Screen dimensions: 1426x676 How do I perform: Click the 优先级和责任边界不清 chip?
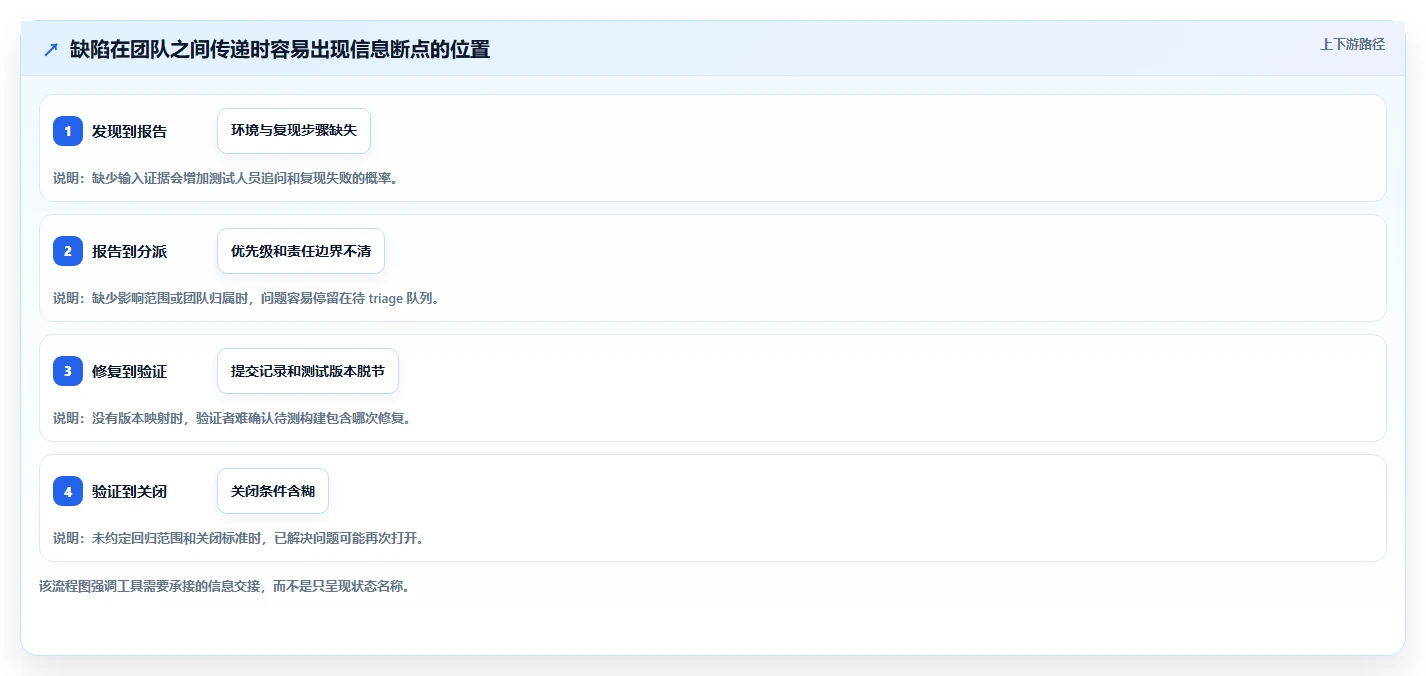(301, 251)
